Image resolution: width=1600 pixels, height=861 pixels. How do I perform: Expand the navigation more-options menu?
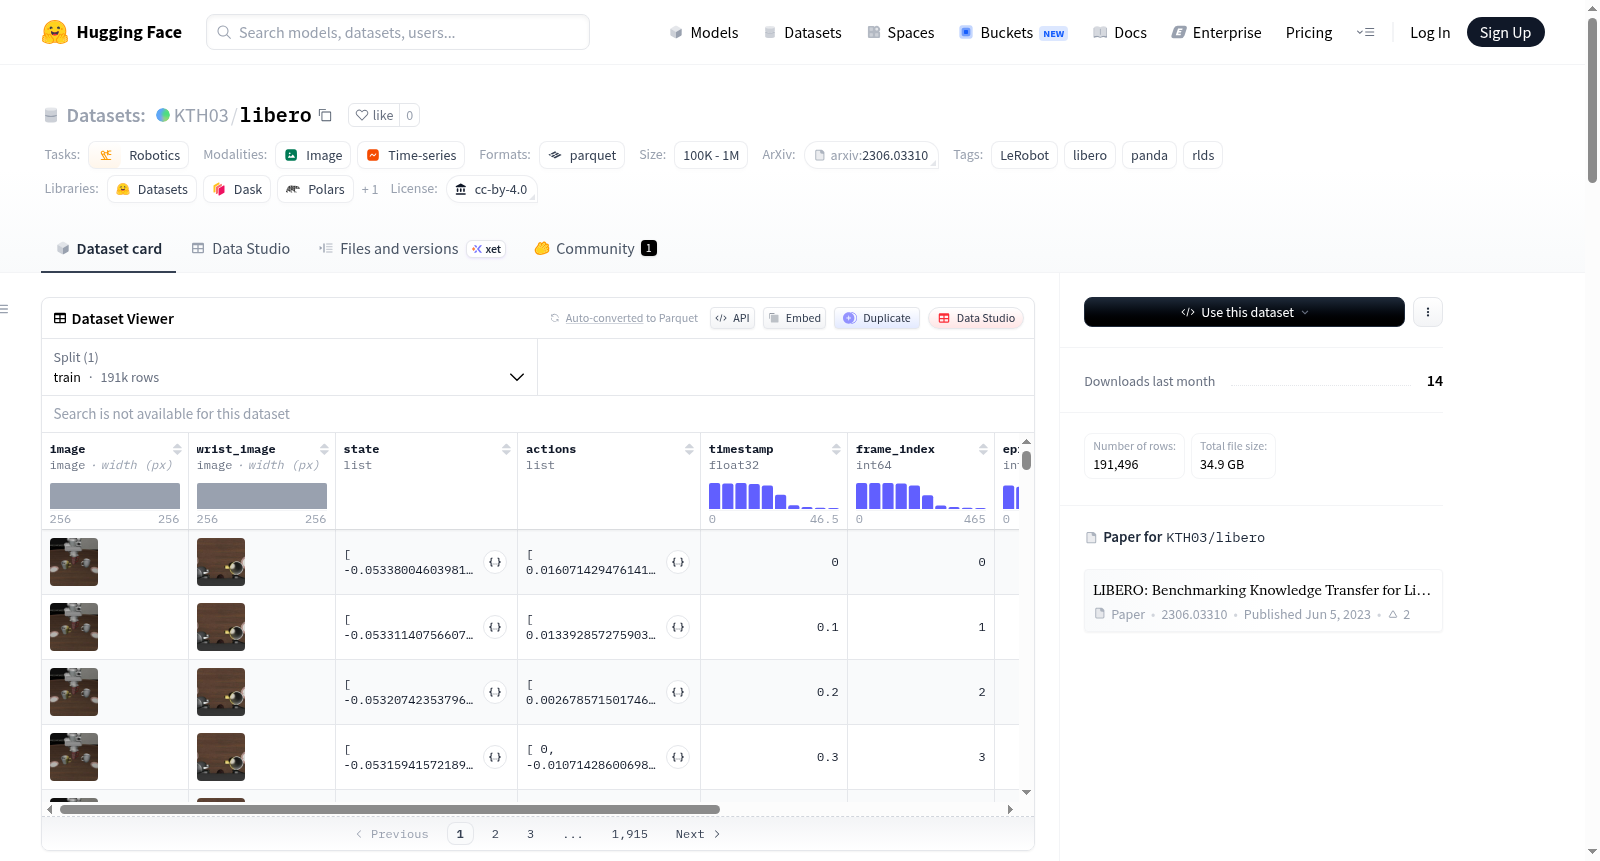click(x=1365, y=32)
